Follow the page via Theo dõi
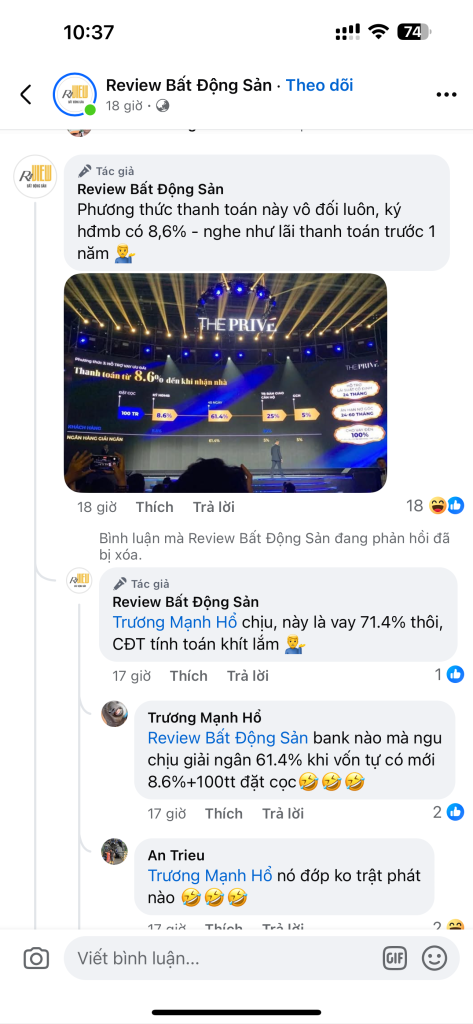 319,85
